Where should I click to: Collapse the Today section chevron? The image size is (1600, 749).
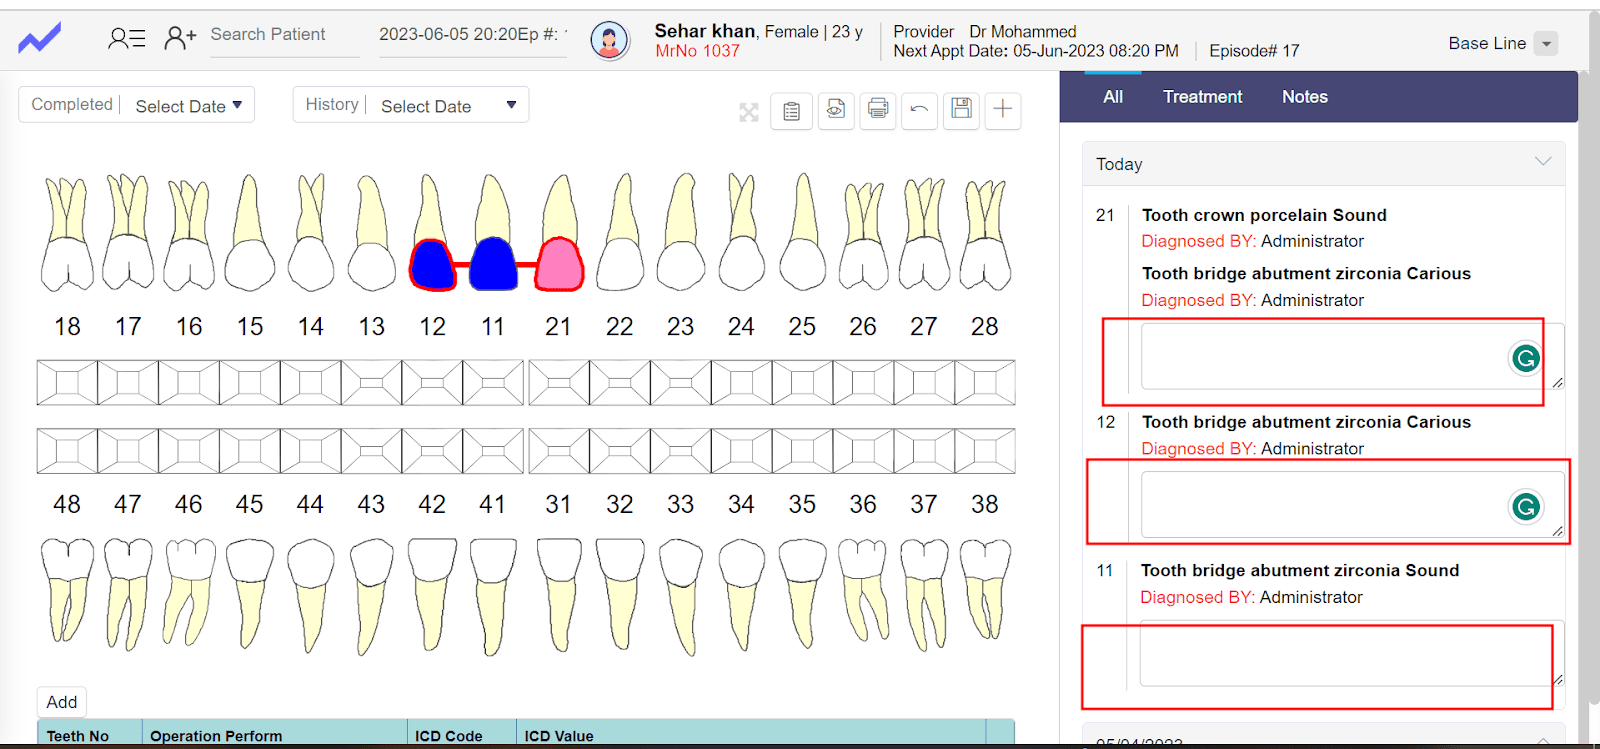[1543, 162]
